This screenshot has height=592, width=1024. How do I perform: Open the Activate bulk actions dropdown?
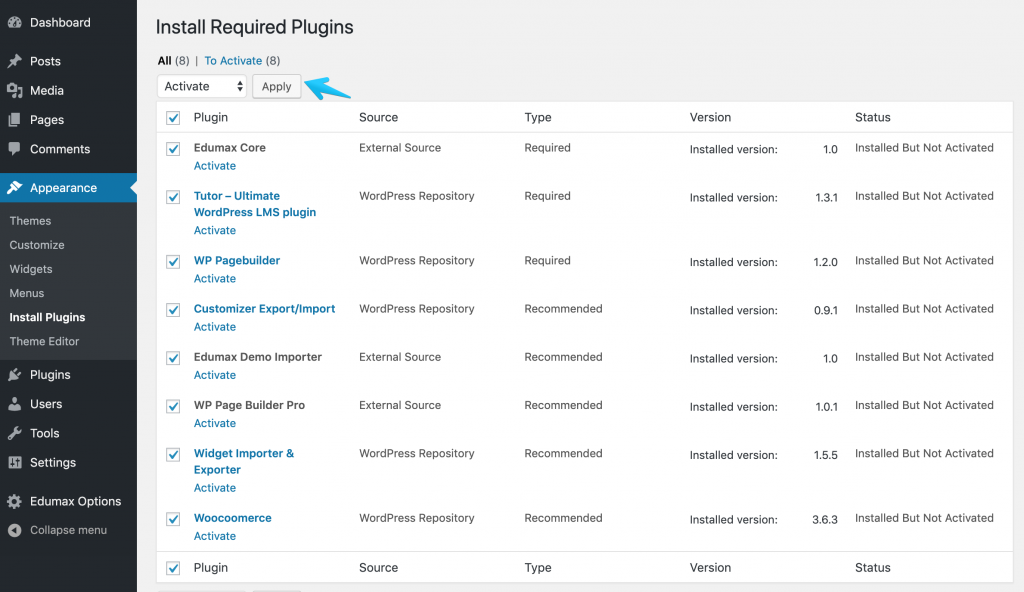(202, 86)
